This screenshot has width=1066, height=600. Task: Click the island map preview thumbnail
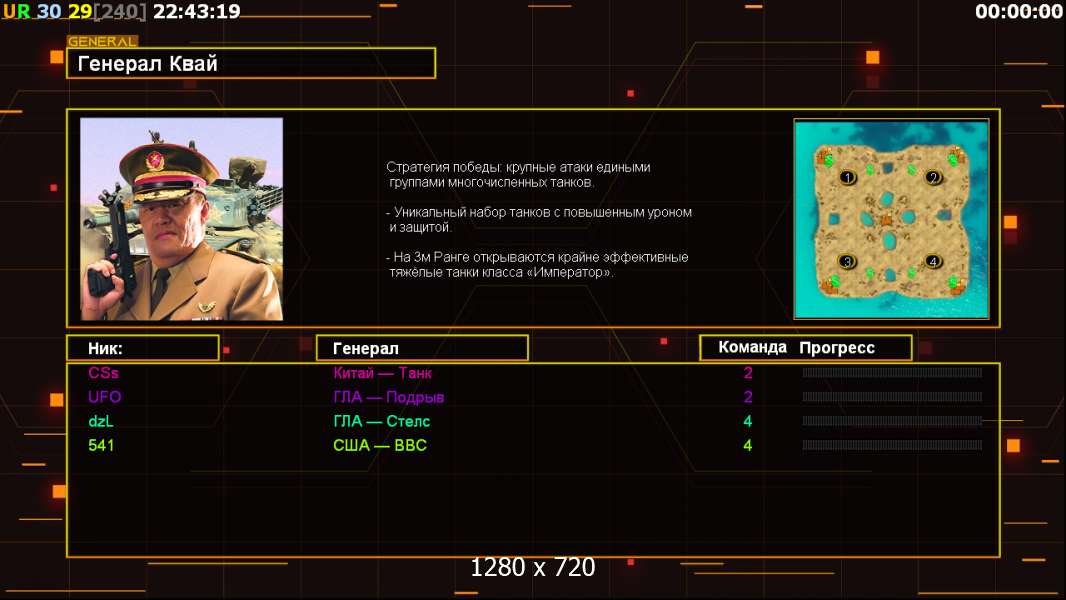click(891, 219)
